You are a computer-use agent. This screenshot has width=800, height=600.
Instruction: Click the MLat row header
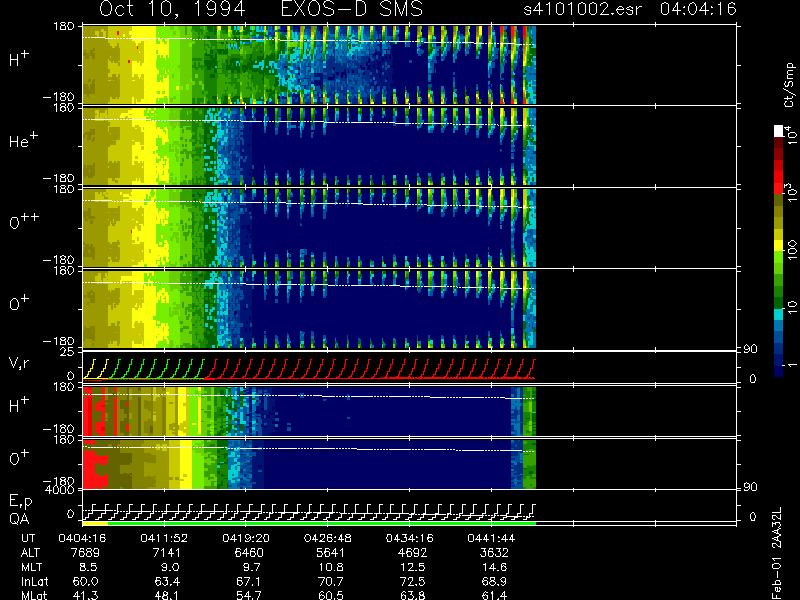tap(34, 595)
